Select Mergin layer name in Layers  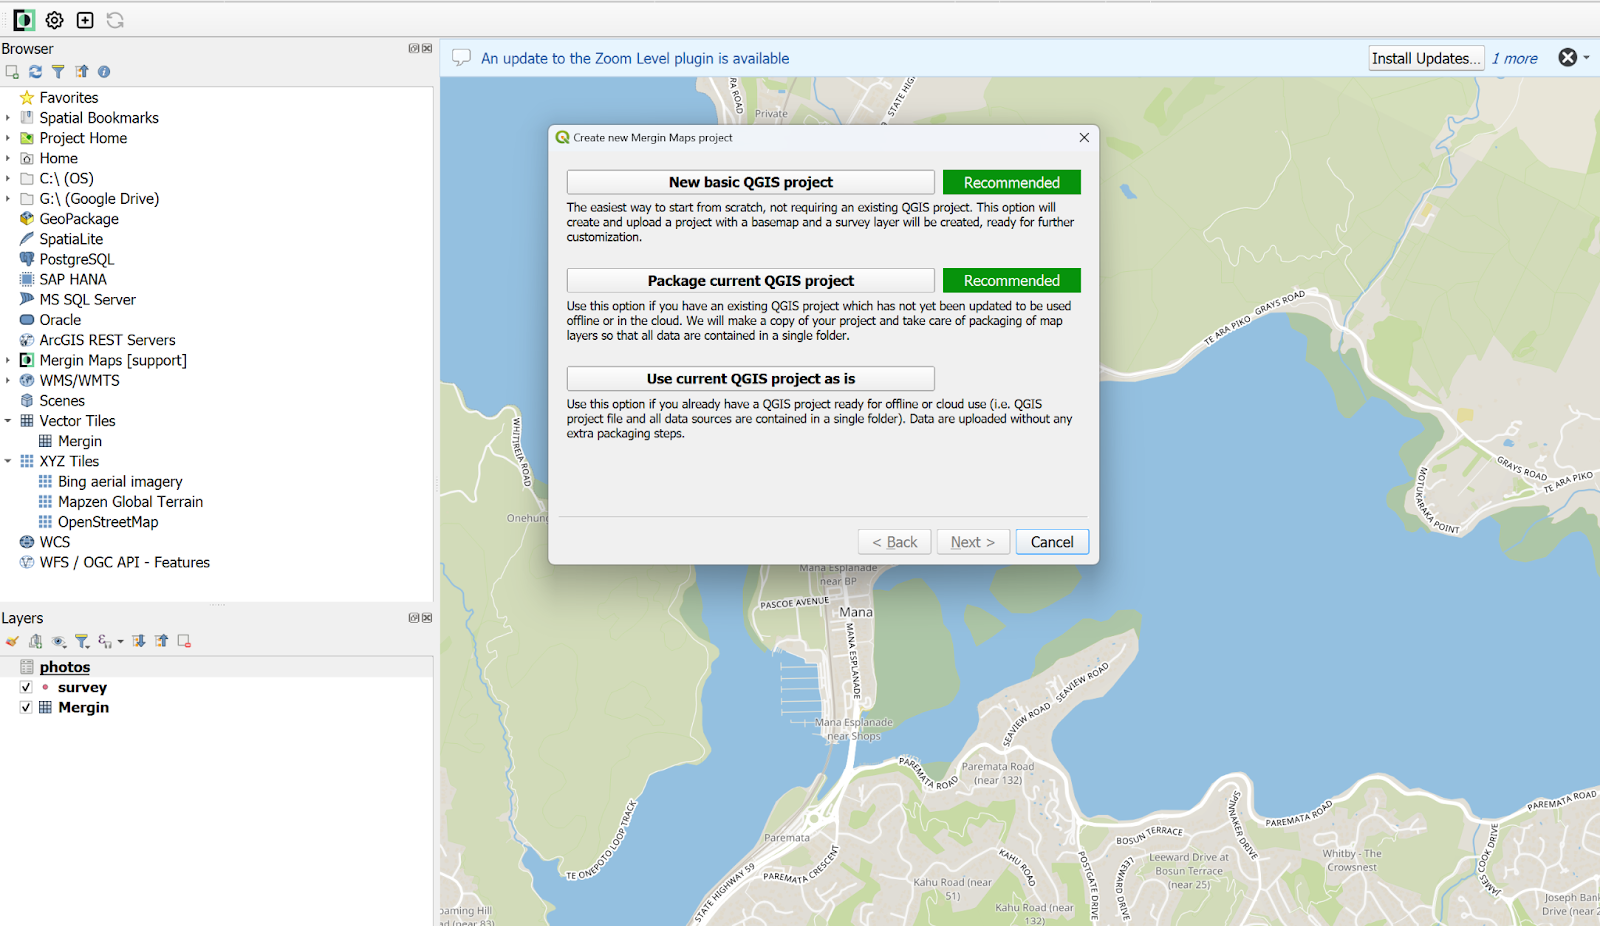coord(83,707)
